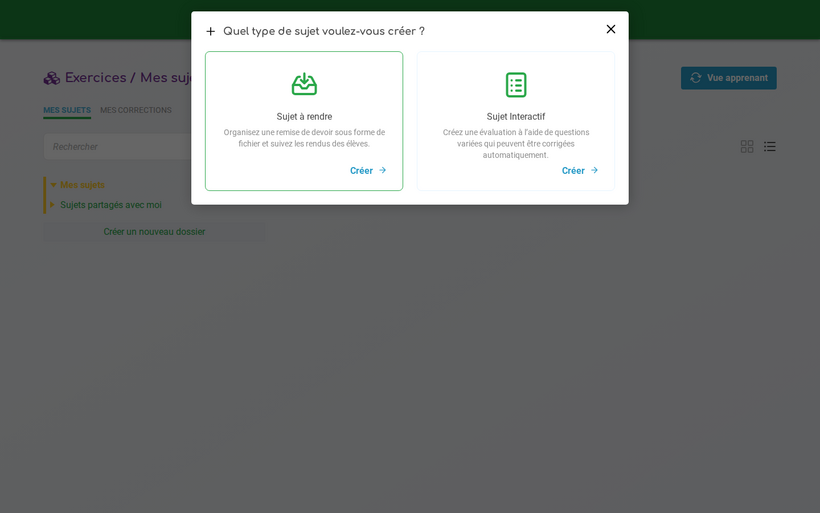Screen dimensions: 820x513
Task: Select Mes sujets tree item
Action: coord(82,185)
